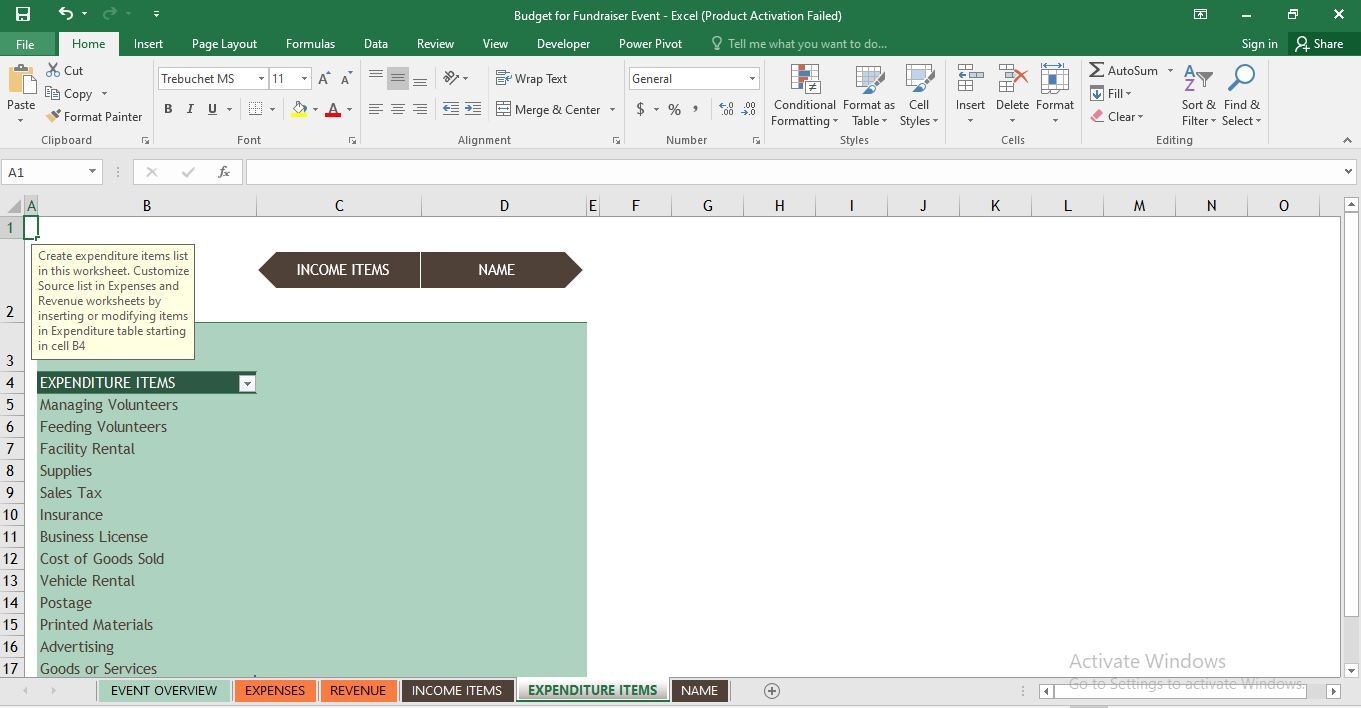Click the Format Painter icon
The width and height of the screenshot is (1361, 708).
54,116
